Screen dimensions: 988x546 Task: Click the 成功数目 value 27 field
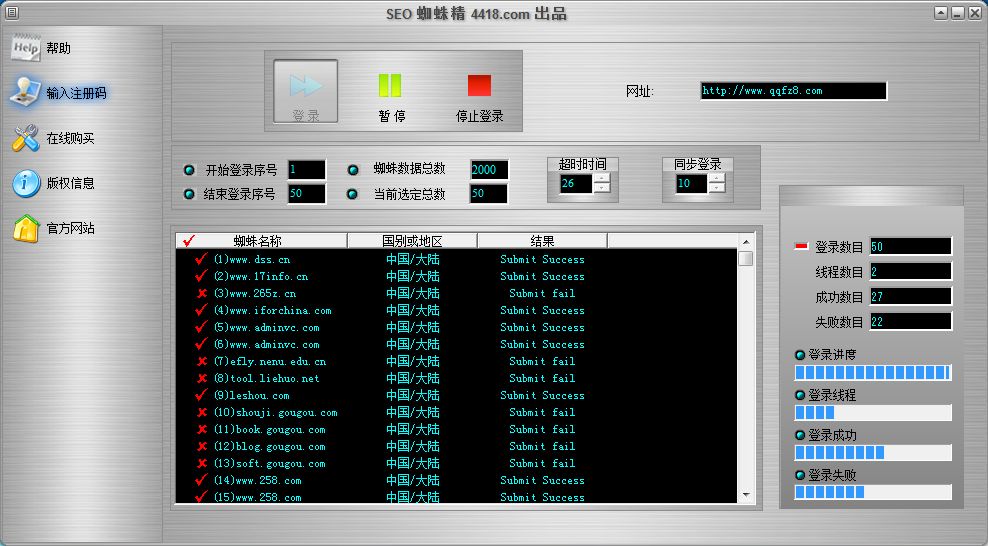(910, 297)
